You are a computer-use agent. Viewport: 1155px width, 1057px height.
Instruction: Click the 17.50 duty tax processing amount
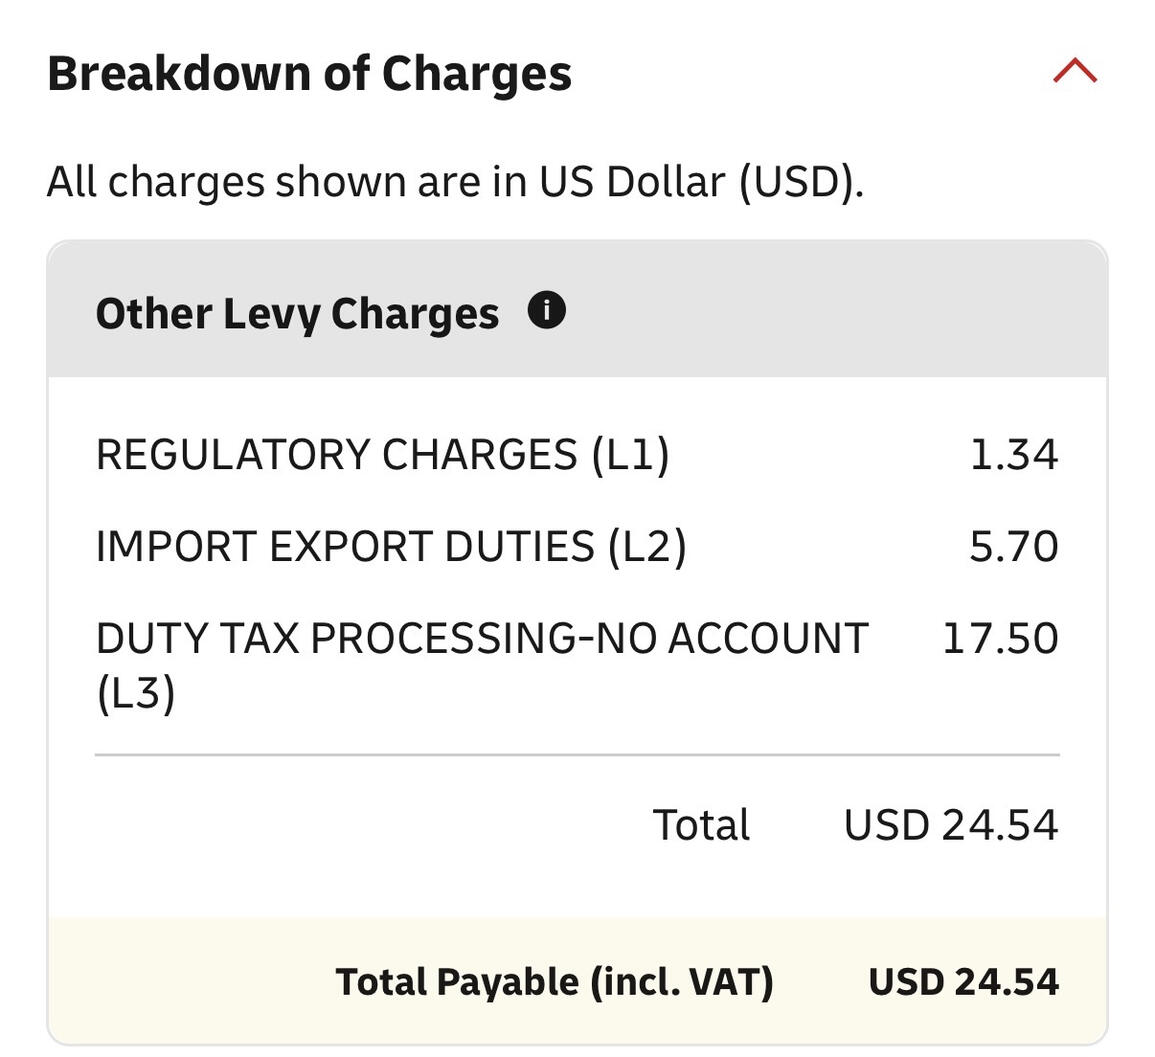(1000, 639)
